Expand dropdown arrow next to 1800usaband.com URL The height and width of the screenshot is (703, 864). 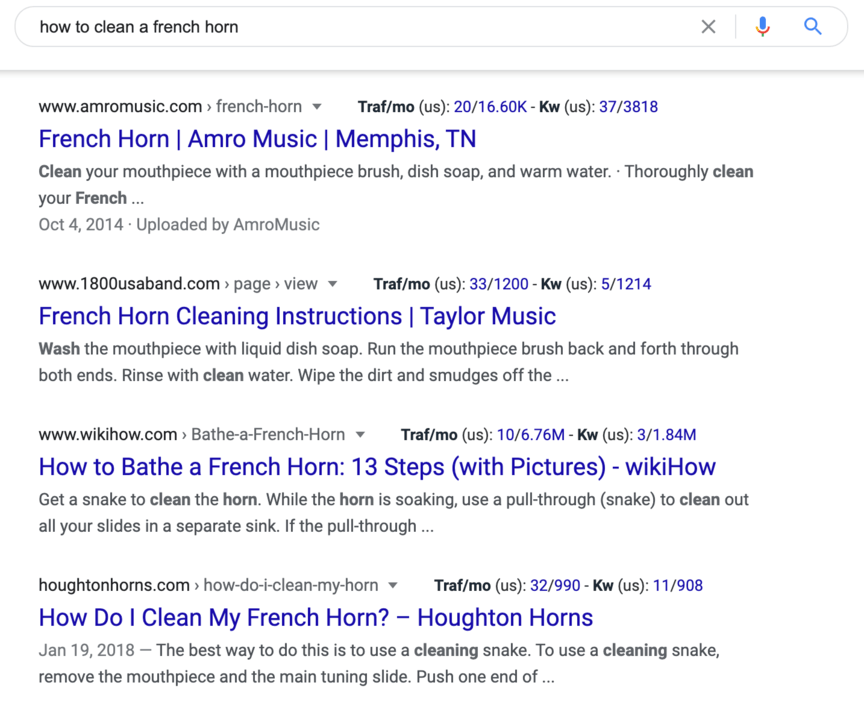(x=333, y=284)
